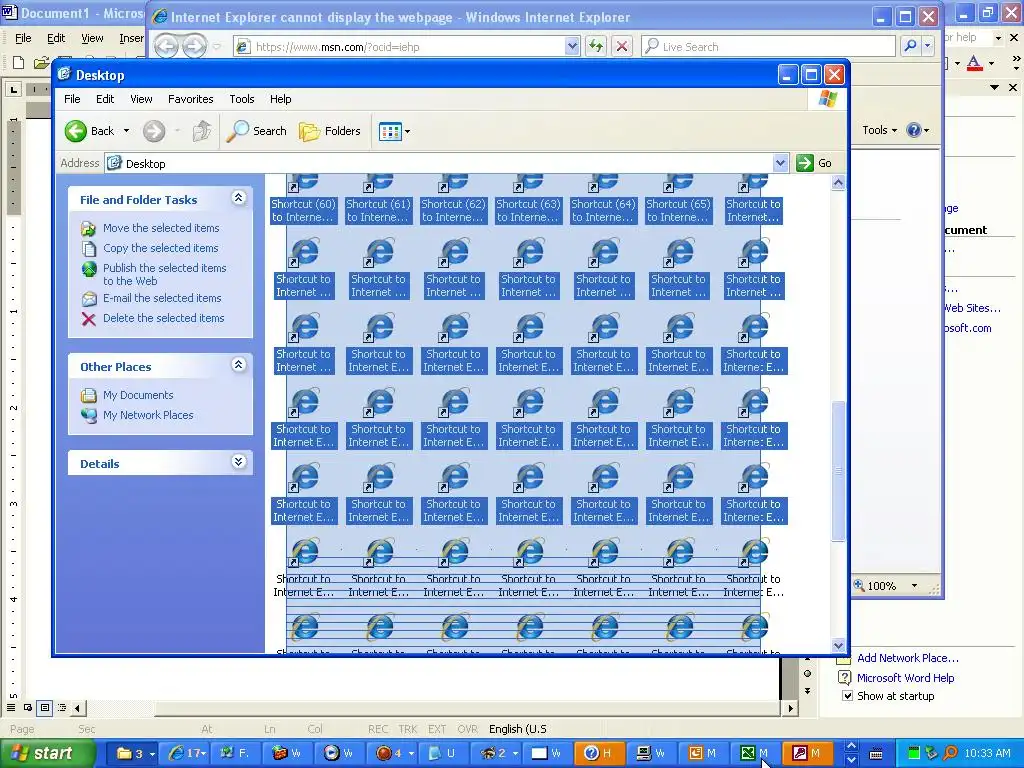Click the Go button next to Address
The height and width of the screenshot is (768, 1024).
(814, 163)
